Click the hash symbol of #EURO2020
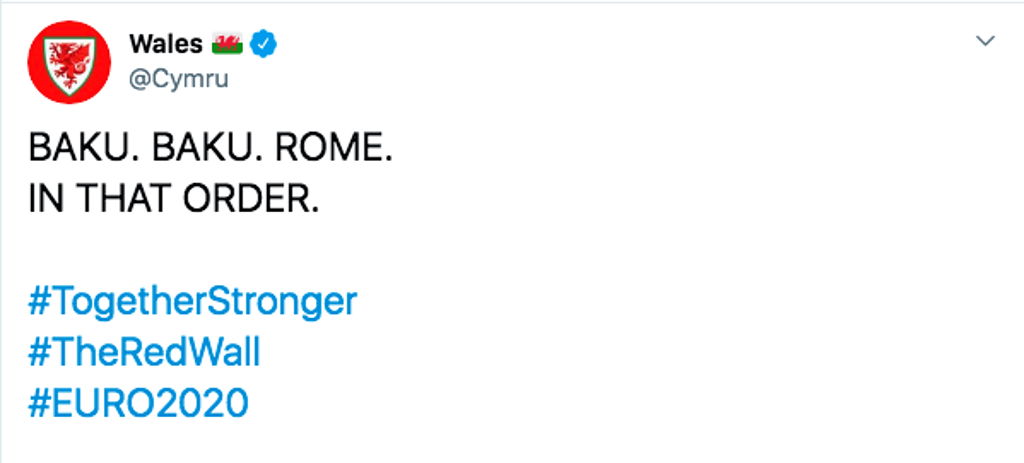 tap(37, 403)
